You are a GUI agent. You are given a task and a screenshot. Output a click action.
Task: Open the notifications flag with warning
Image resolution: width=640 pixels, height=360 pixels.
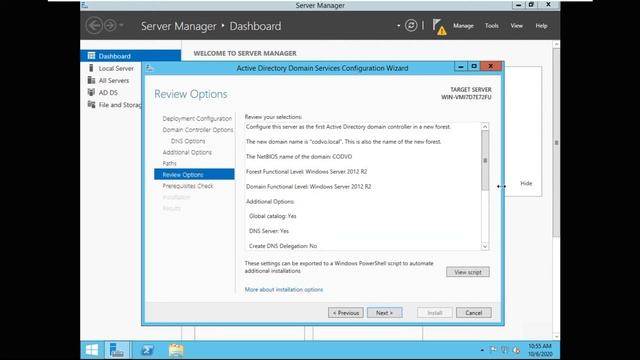(x=439, y=27)
